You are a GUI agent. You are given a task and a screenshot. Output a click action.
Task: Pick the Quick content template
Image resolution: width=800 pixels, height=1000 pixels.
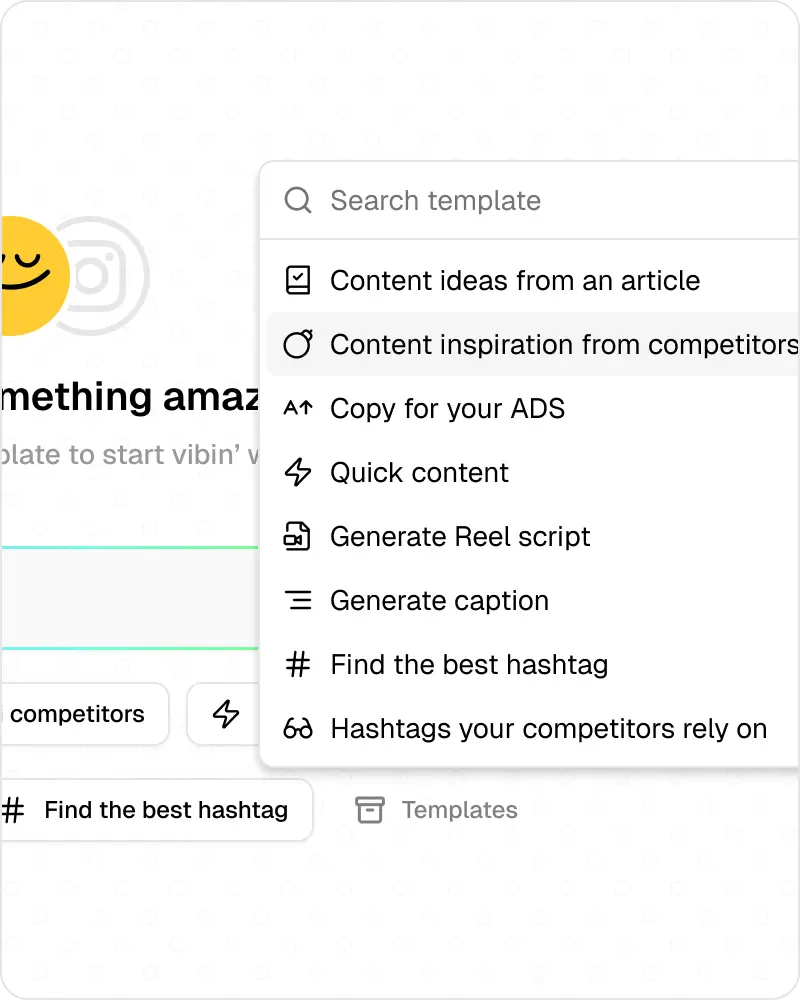tap(419, 472)
